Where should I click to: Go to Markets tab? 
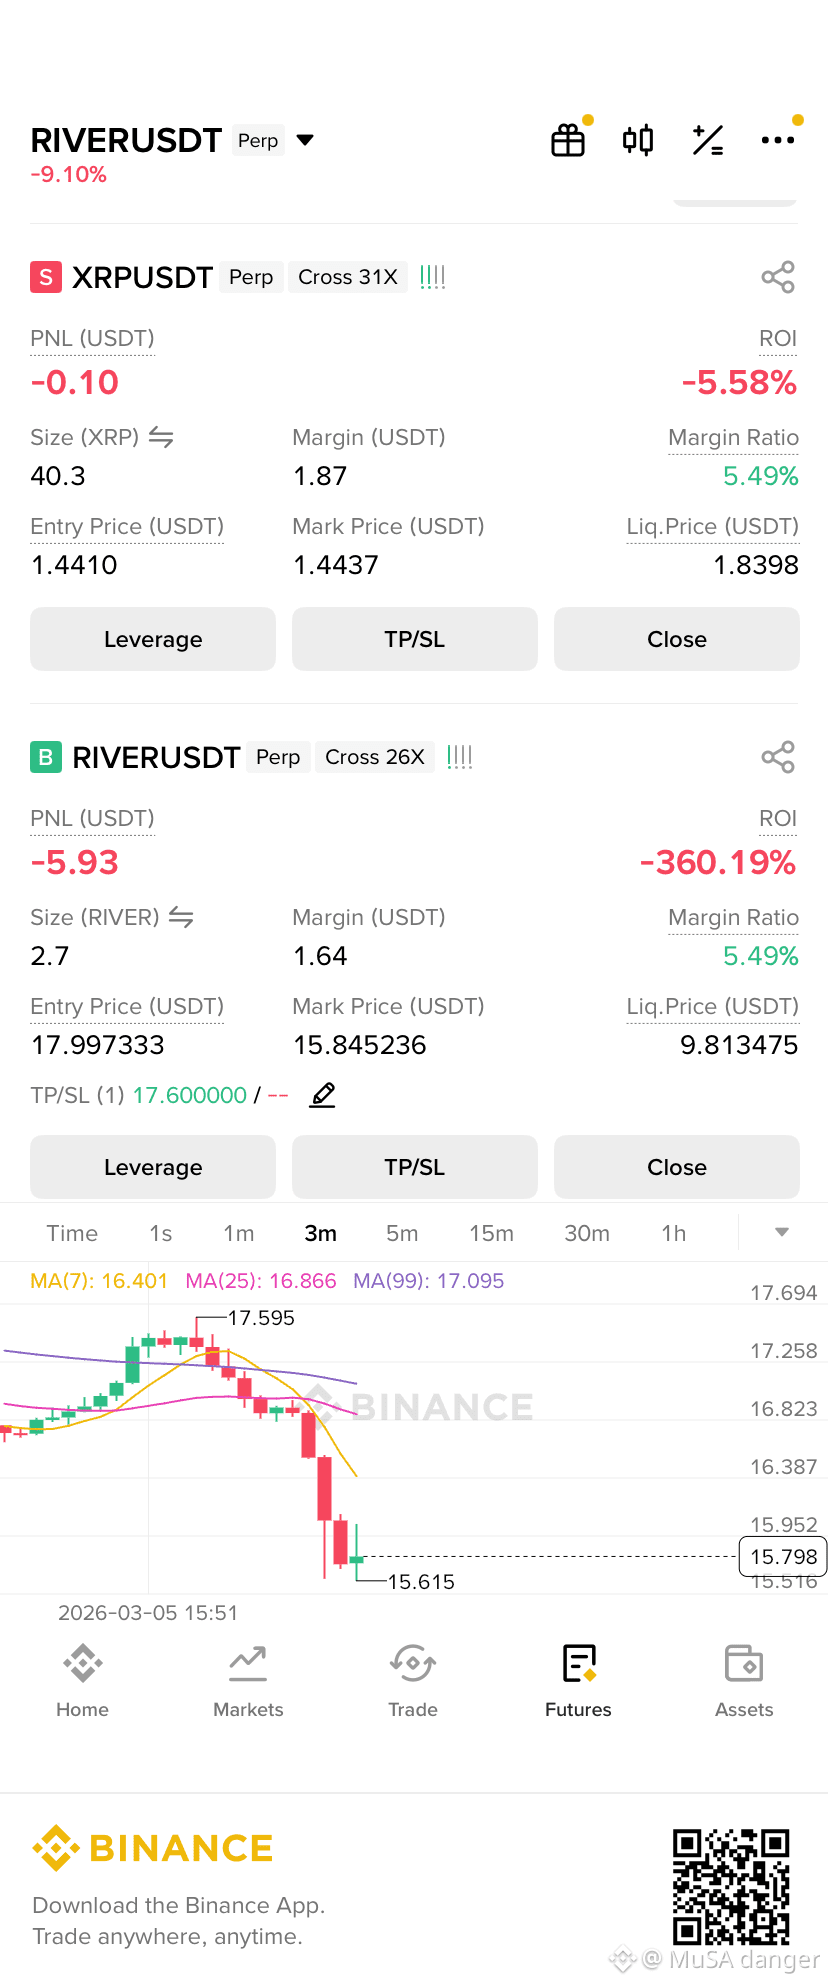pyautogui.click(x=248, y=1681)
